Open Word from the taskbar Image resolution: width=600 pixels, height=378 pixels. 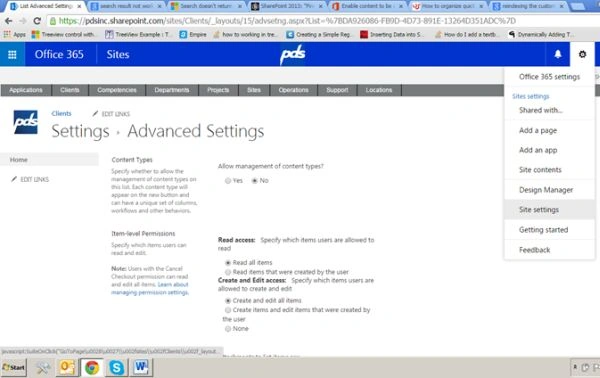tap(141, 367)
